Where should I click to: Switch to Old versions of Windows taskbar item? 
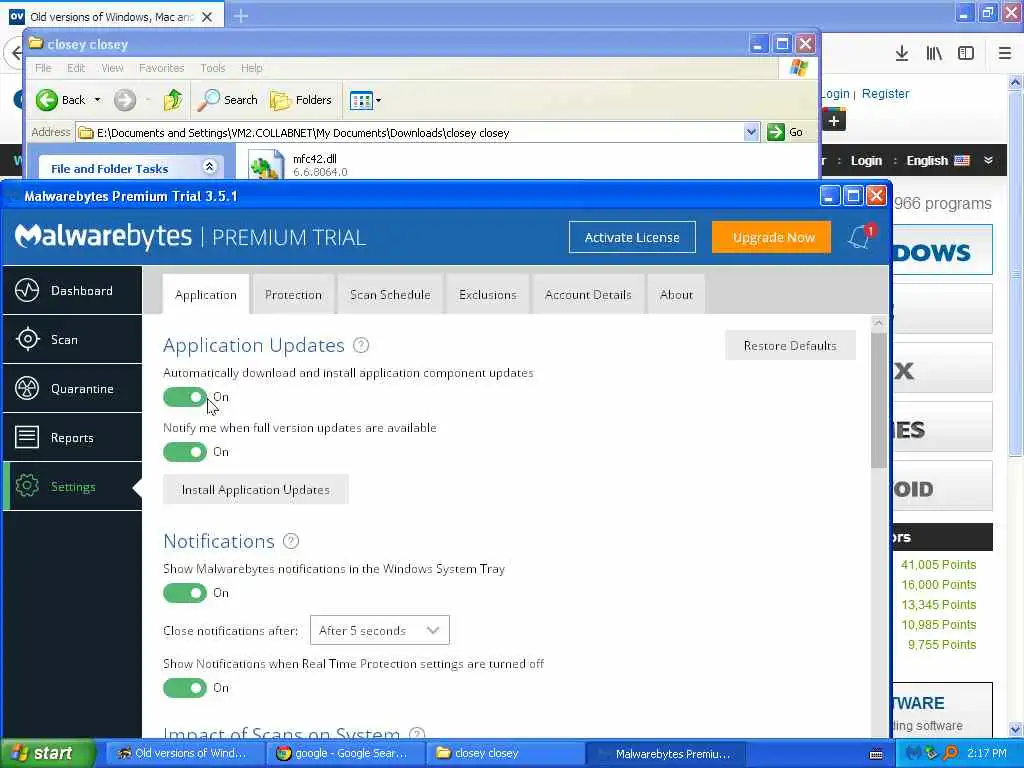(x=184, y=753)
